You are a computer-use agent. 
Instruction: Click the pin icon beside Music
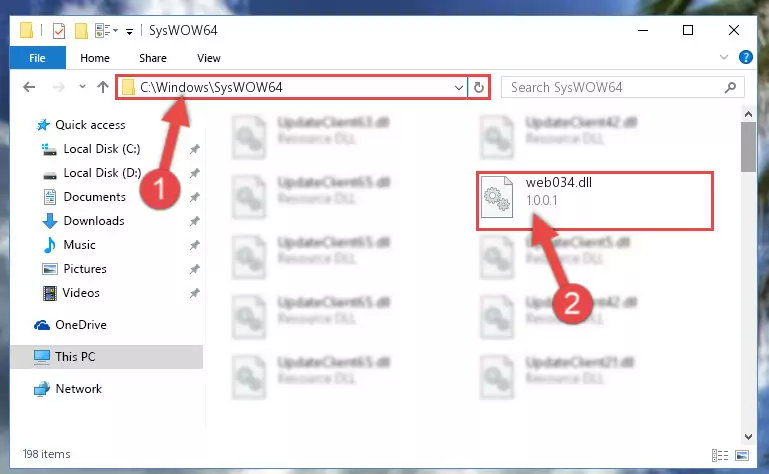(x=195, y=245)
